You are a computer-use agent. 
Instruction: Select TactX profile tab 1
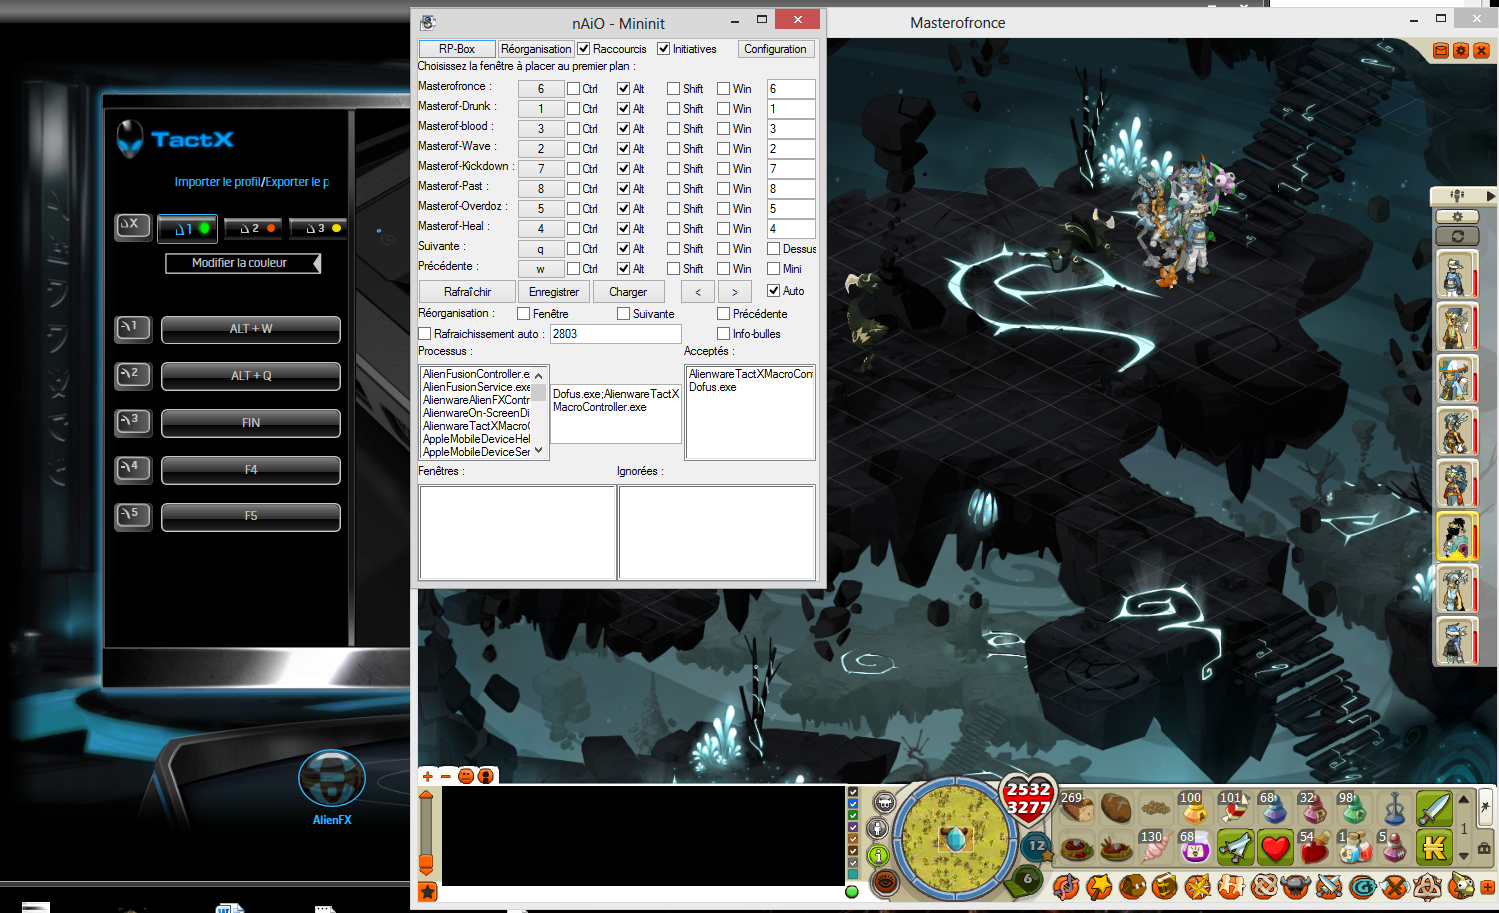(187, 229)
